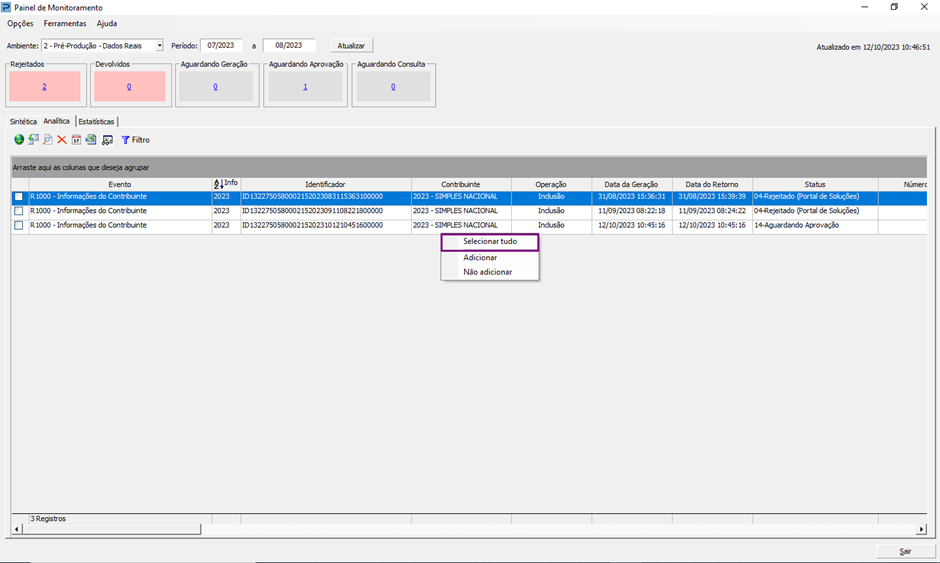Open the Rejeitados count link
940x563 pixels.
point(44,87)
